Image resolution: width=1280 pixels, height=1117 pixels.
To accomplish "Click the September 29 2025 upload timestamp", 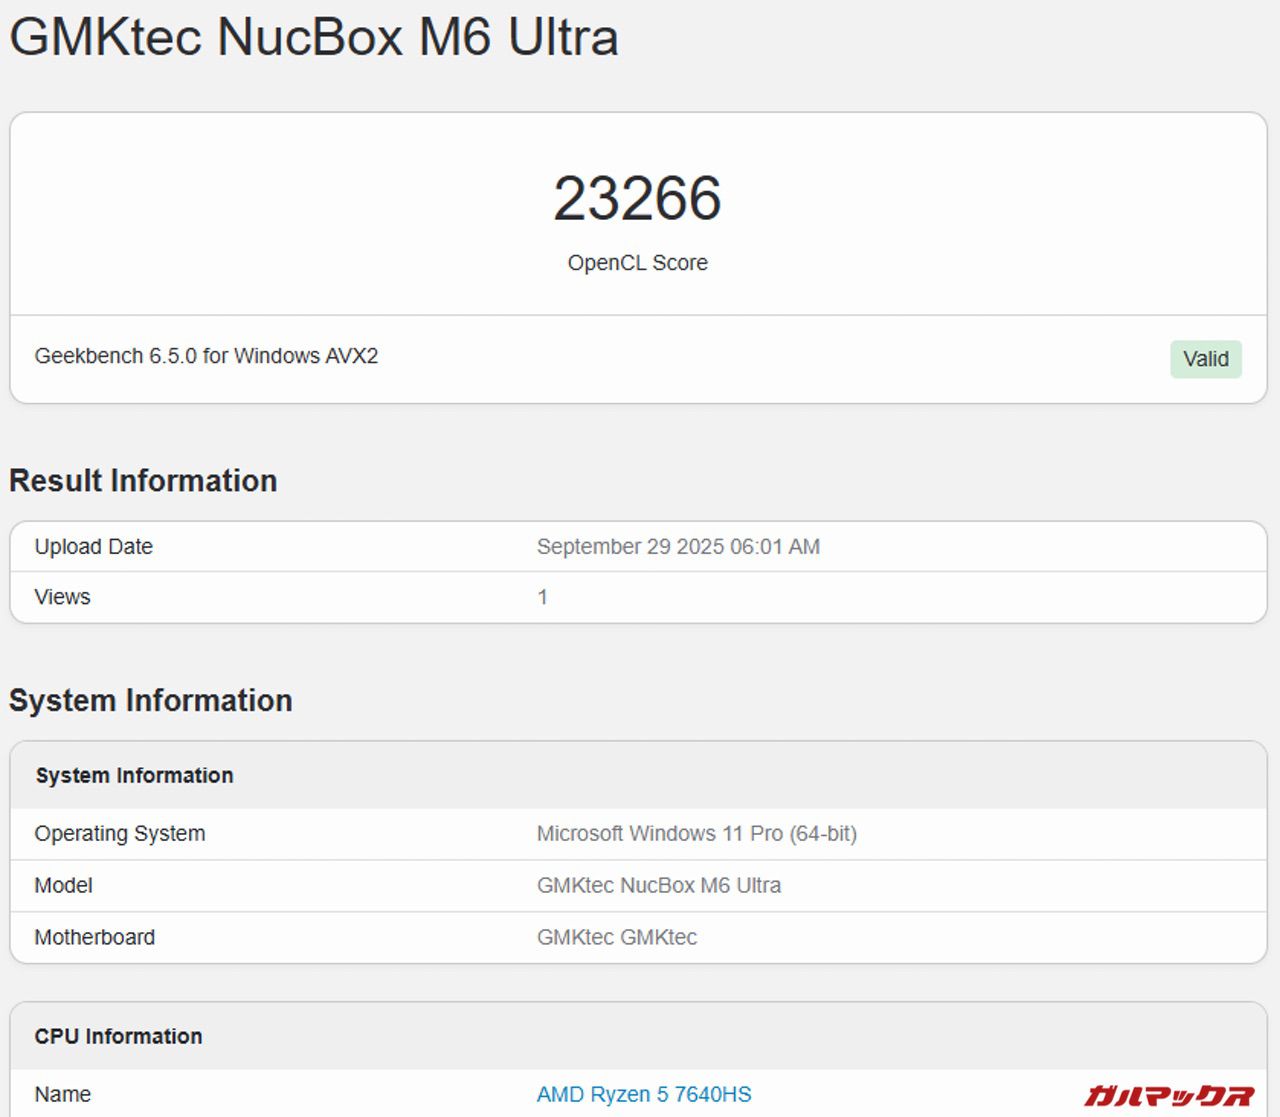I will pos(678,547).
